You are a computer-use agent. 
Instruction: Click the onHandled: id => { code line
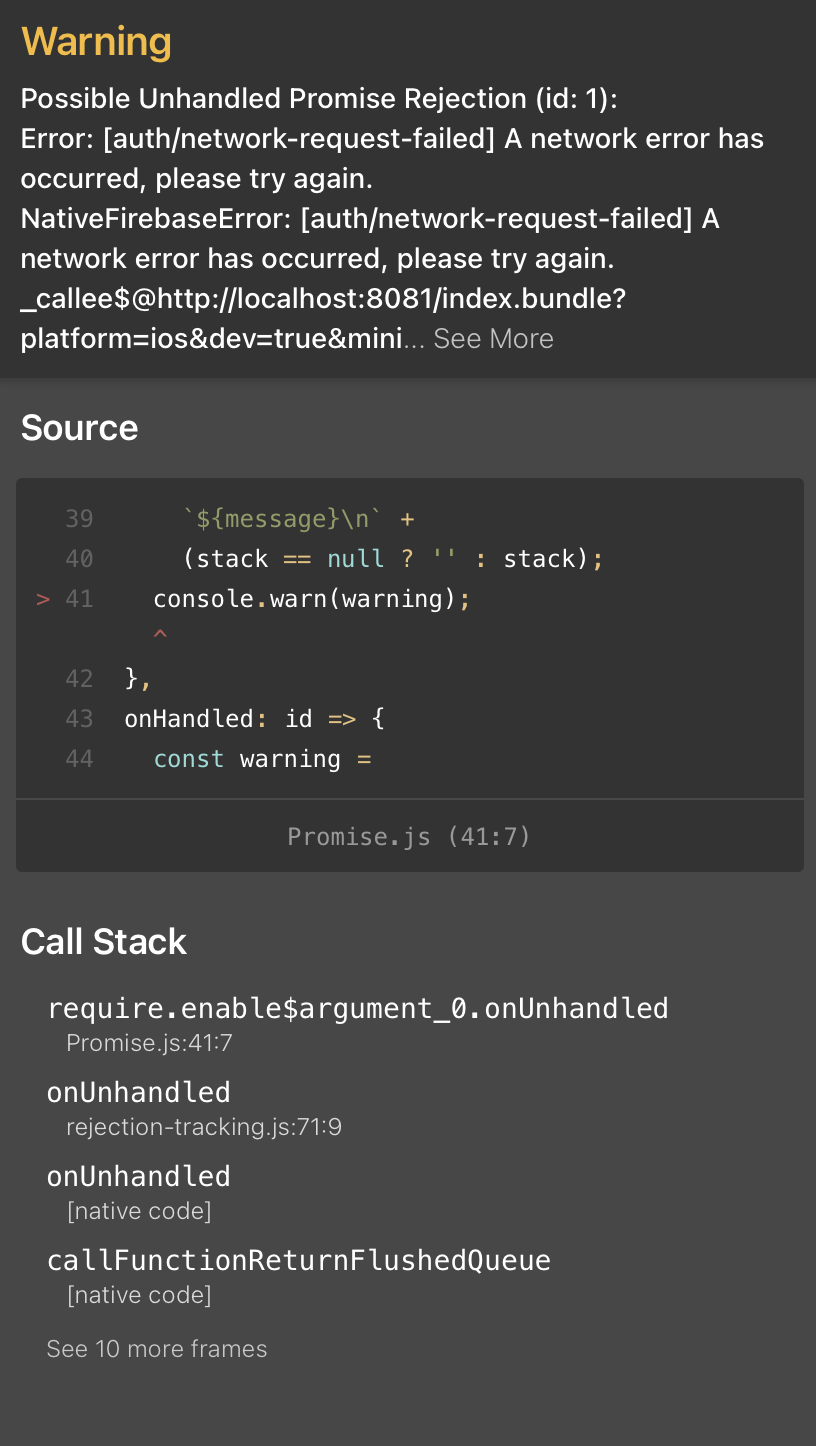(x=255, y=719)
